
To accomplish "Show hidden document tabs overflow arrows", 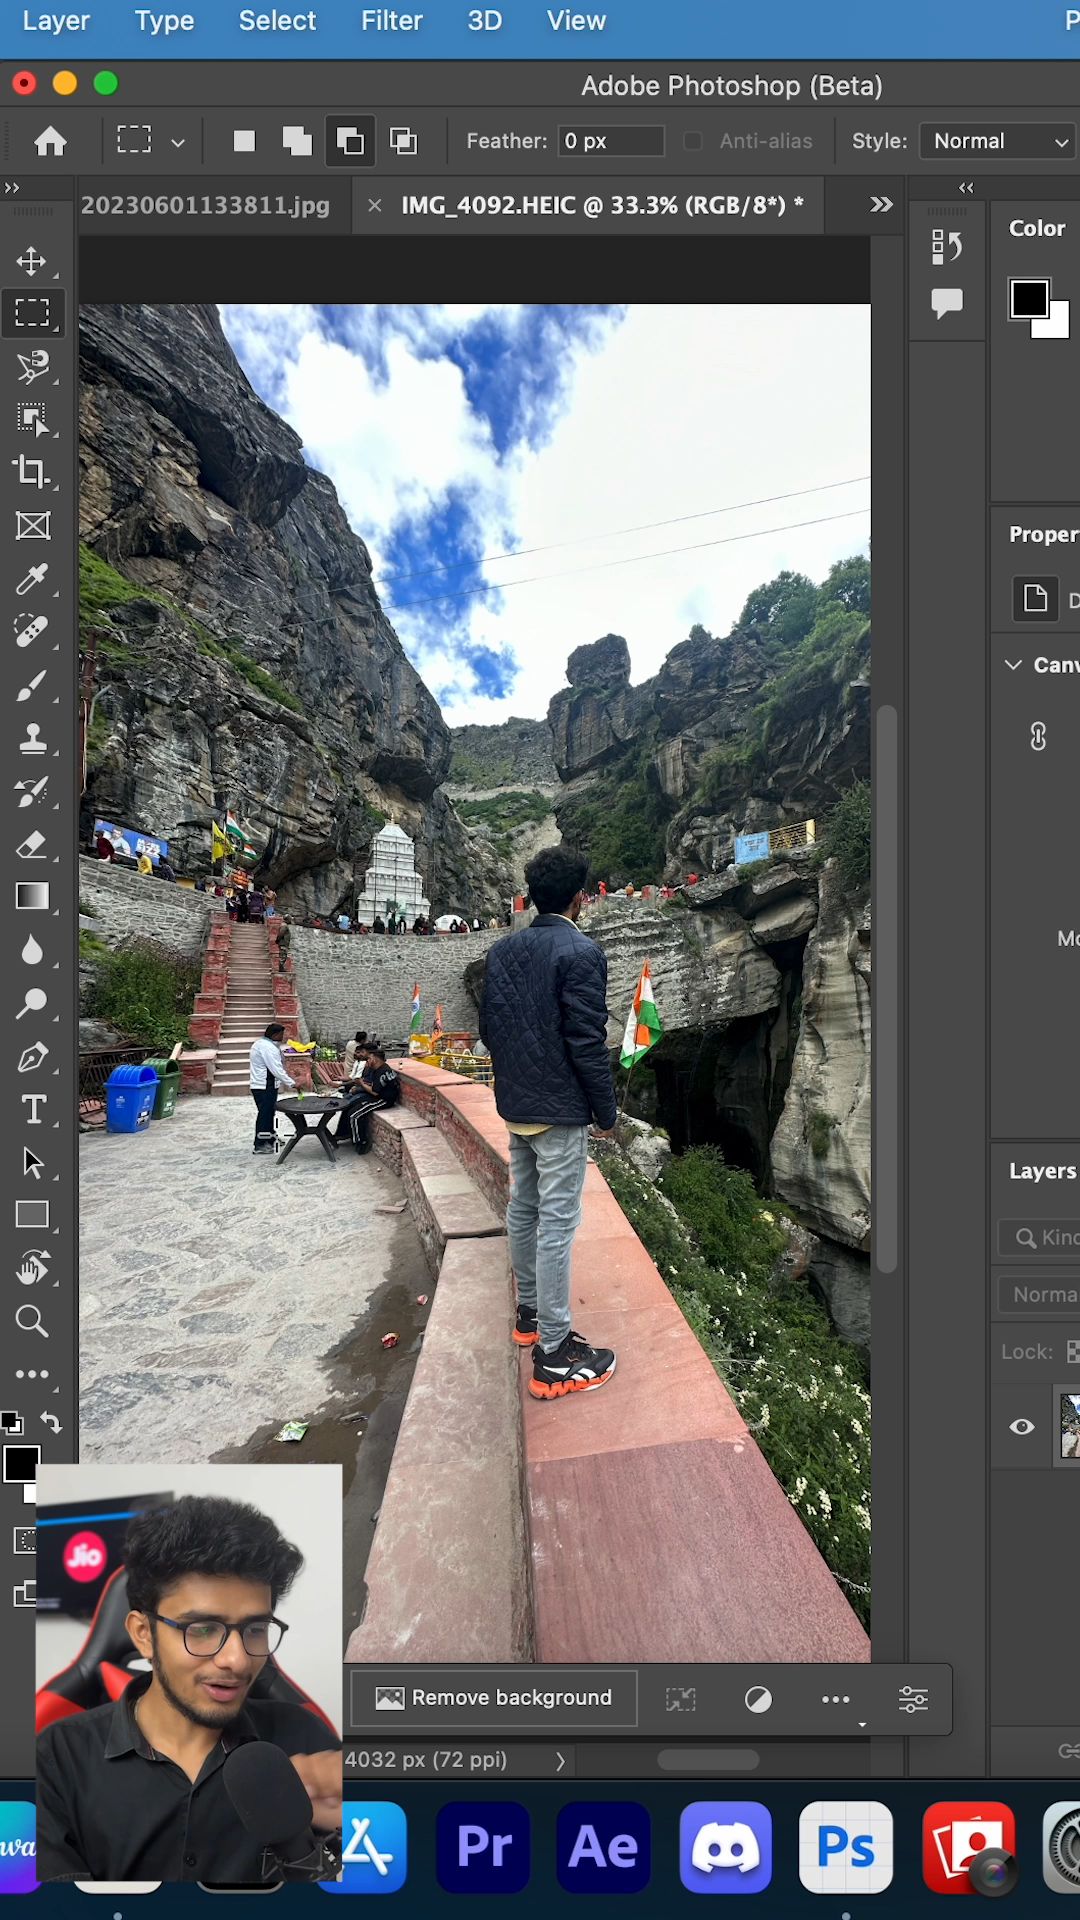I will coord(881,205).
